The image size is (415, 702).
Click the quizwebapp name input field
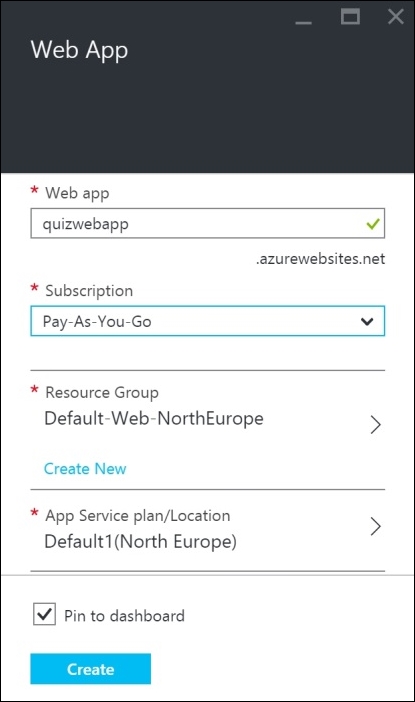pyautogui.click(x=208, y=223)
